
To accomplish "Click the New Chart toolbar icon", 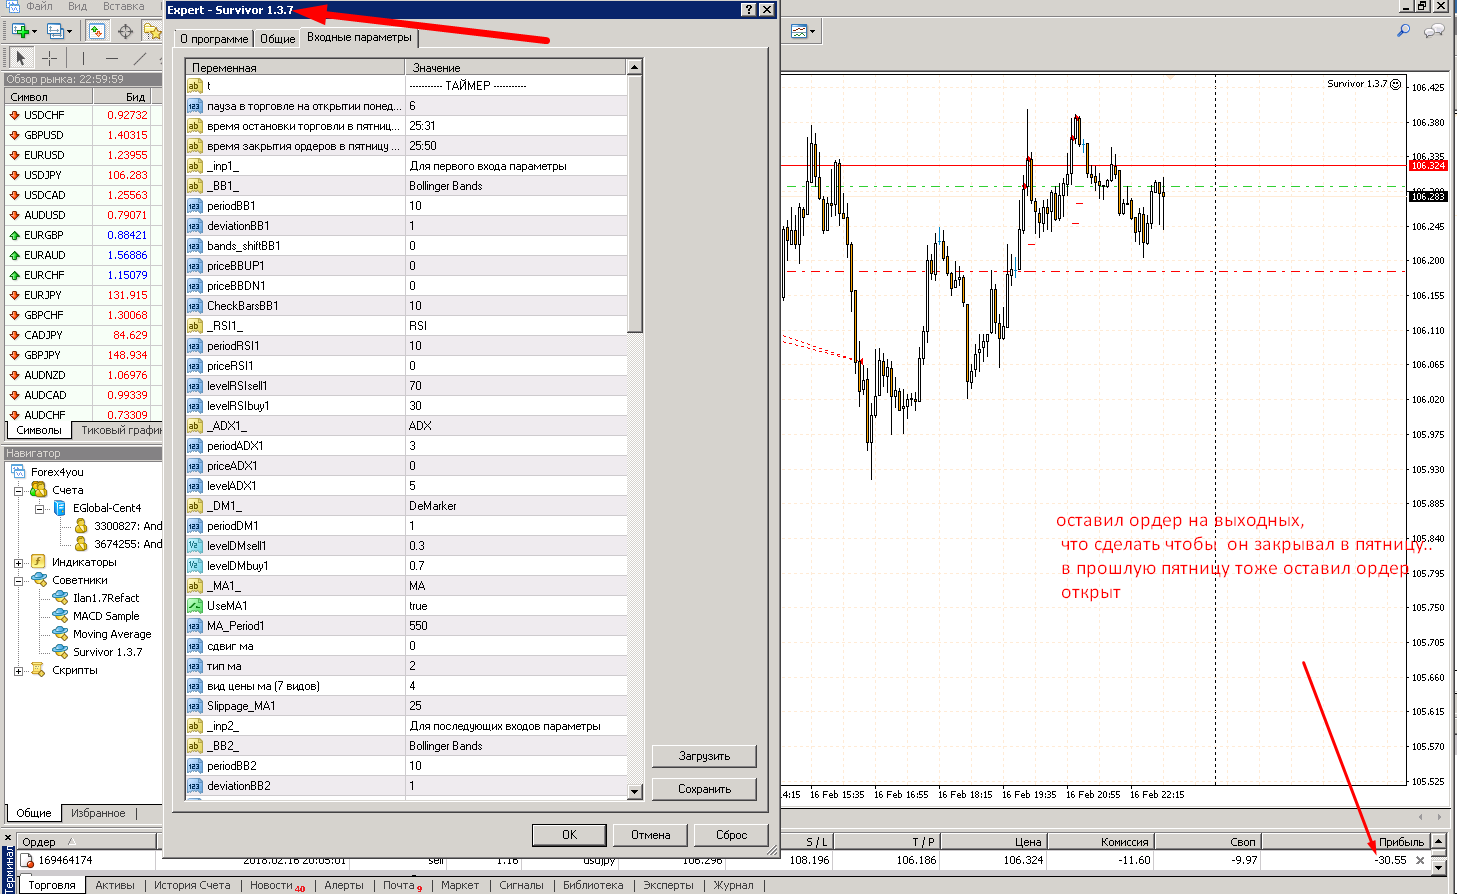I will (19, 31).
